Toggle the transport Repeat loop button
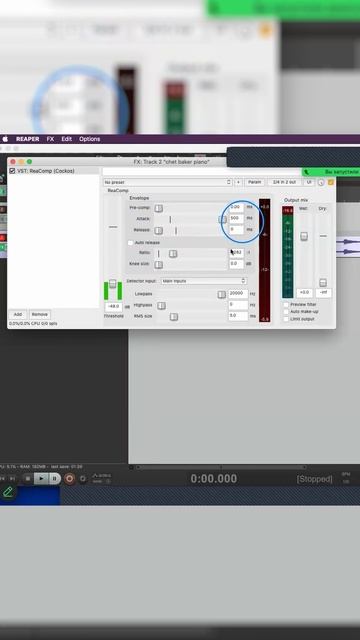Viewport: 360px width, 640px height. pyautogui.click(x=83, y=479)
